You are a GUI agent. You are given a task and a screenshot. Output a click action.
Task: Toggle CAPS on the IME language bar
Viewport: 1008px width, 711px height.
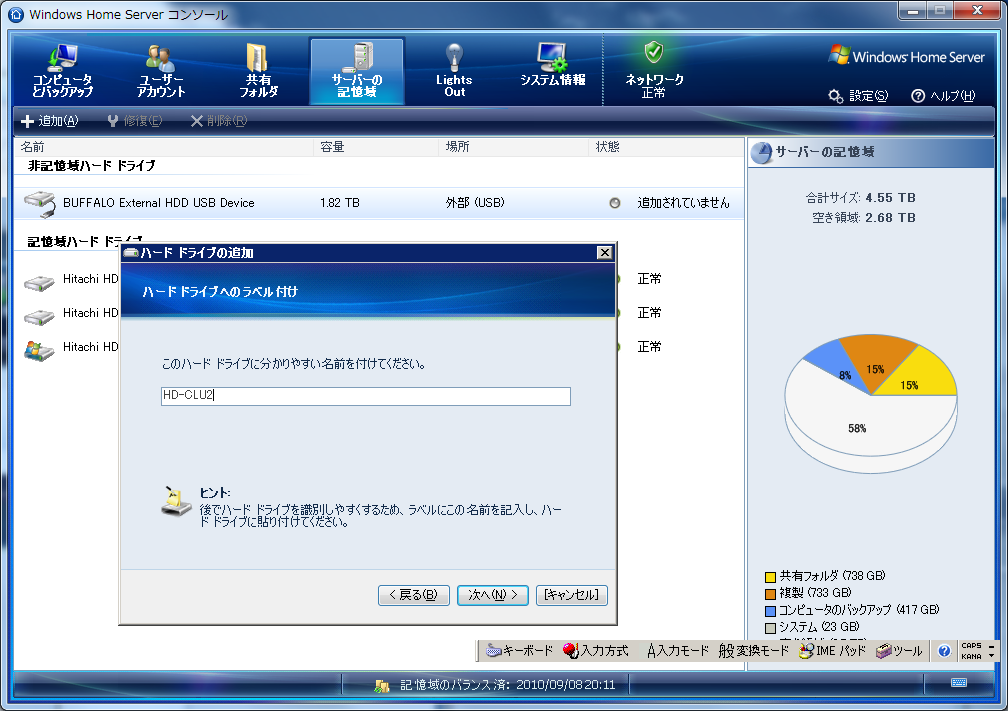coord(971,646)
